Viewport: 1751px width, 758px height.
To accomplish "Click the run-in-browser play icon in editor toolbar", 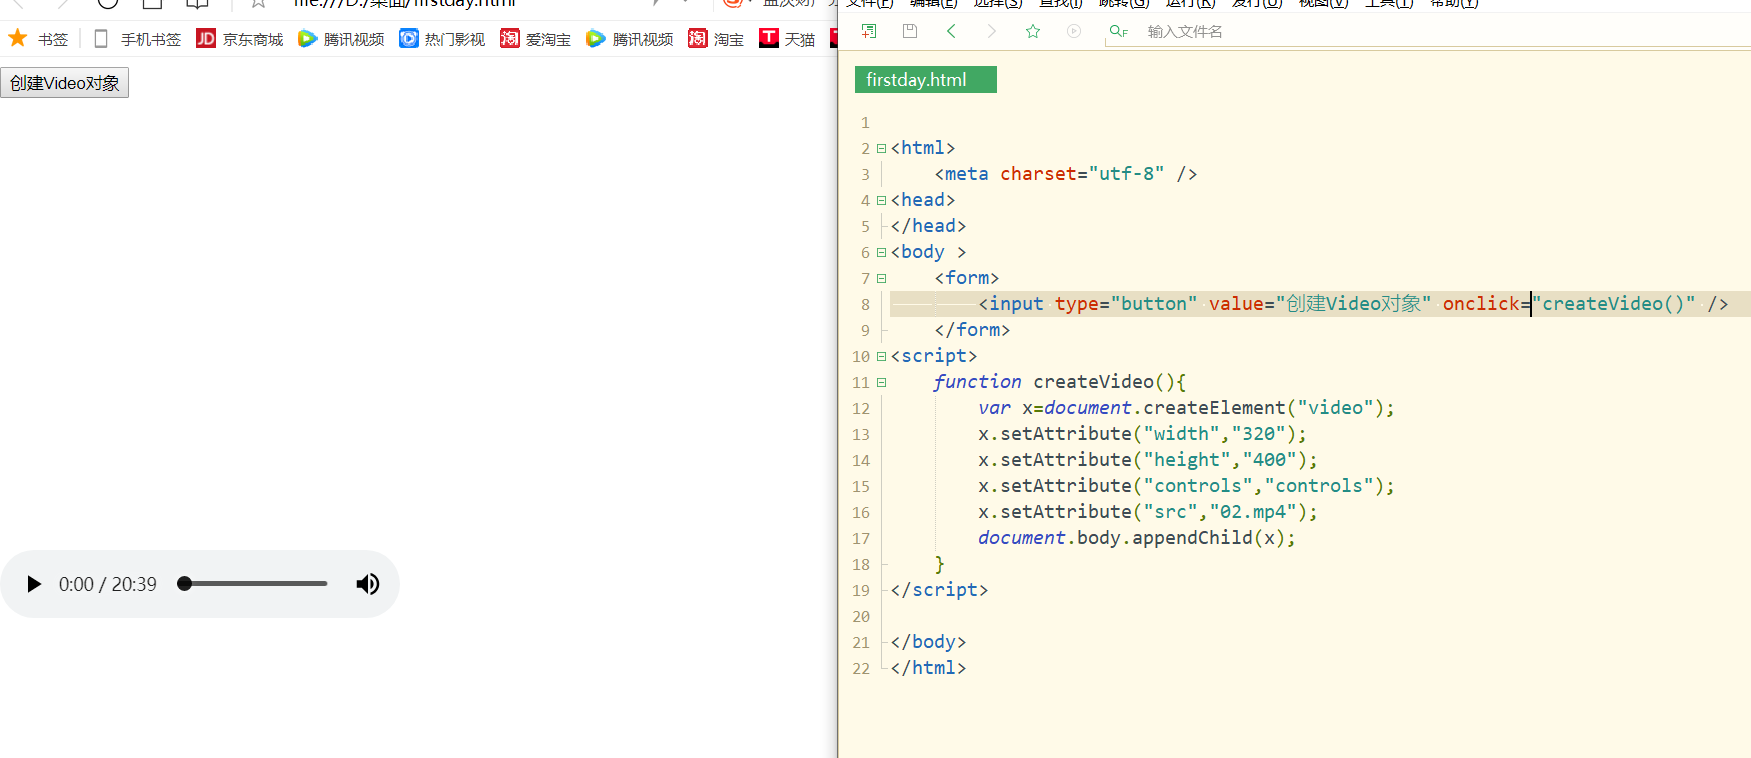I will (x=1074, y=31).
